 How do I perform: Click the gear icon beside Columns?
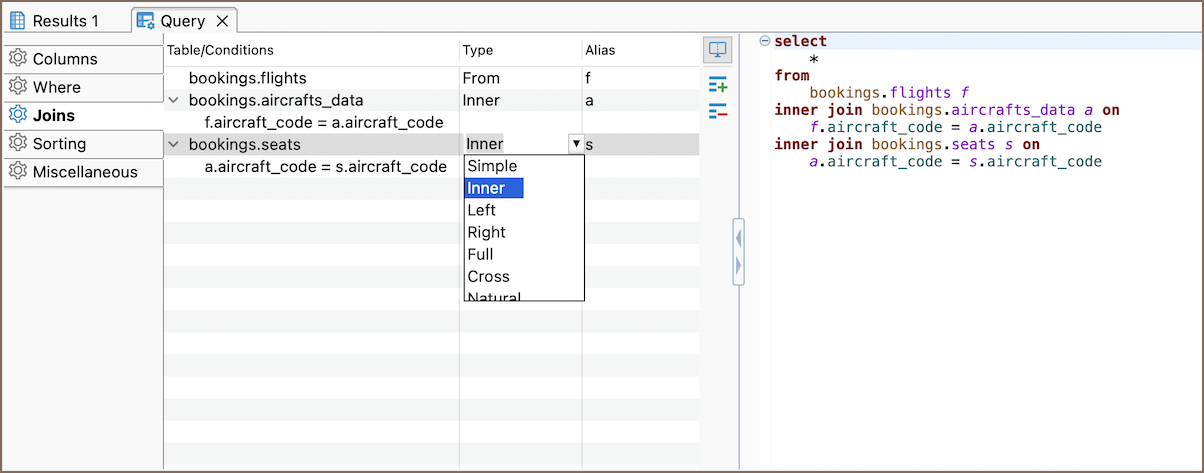(17, 59)
